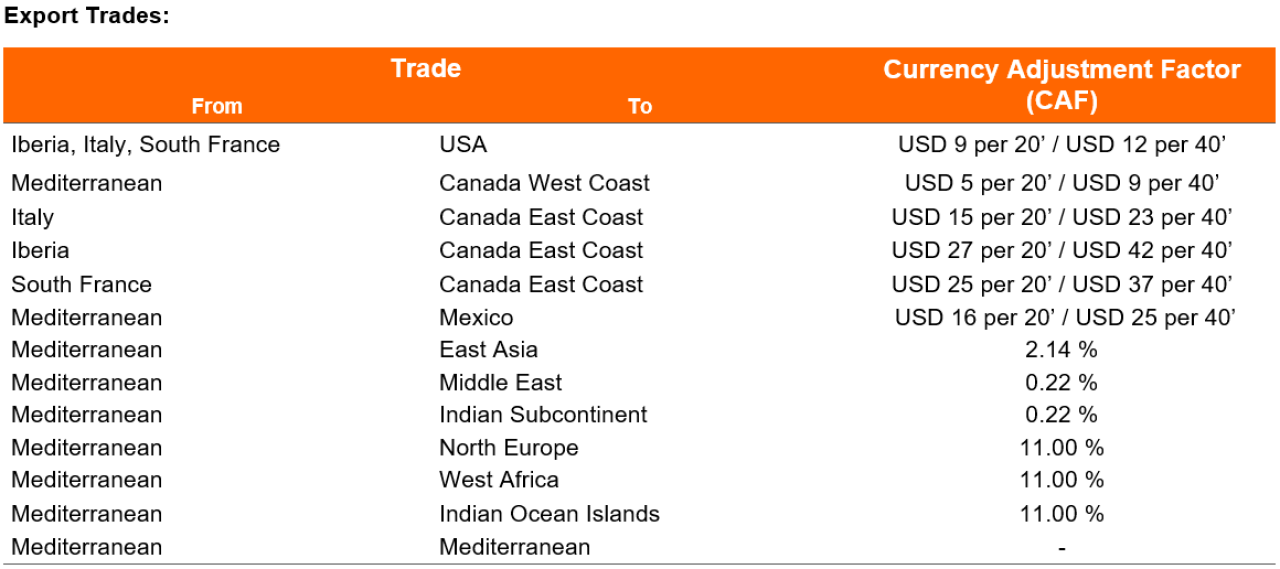
Task: Select the Indian Ocean Islands cell
Action: (x=549, y=513)
